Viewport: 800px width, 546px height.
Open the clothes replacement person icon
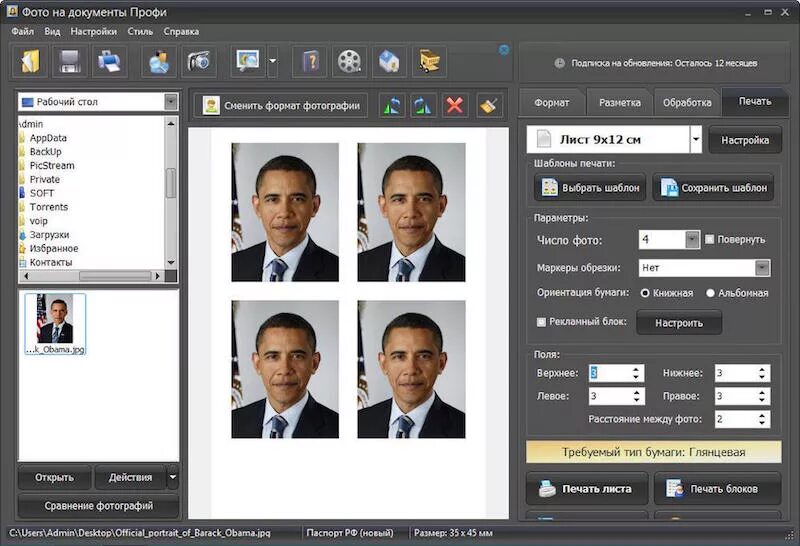coord(159,61)
